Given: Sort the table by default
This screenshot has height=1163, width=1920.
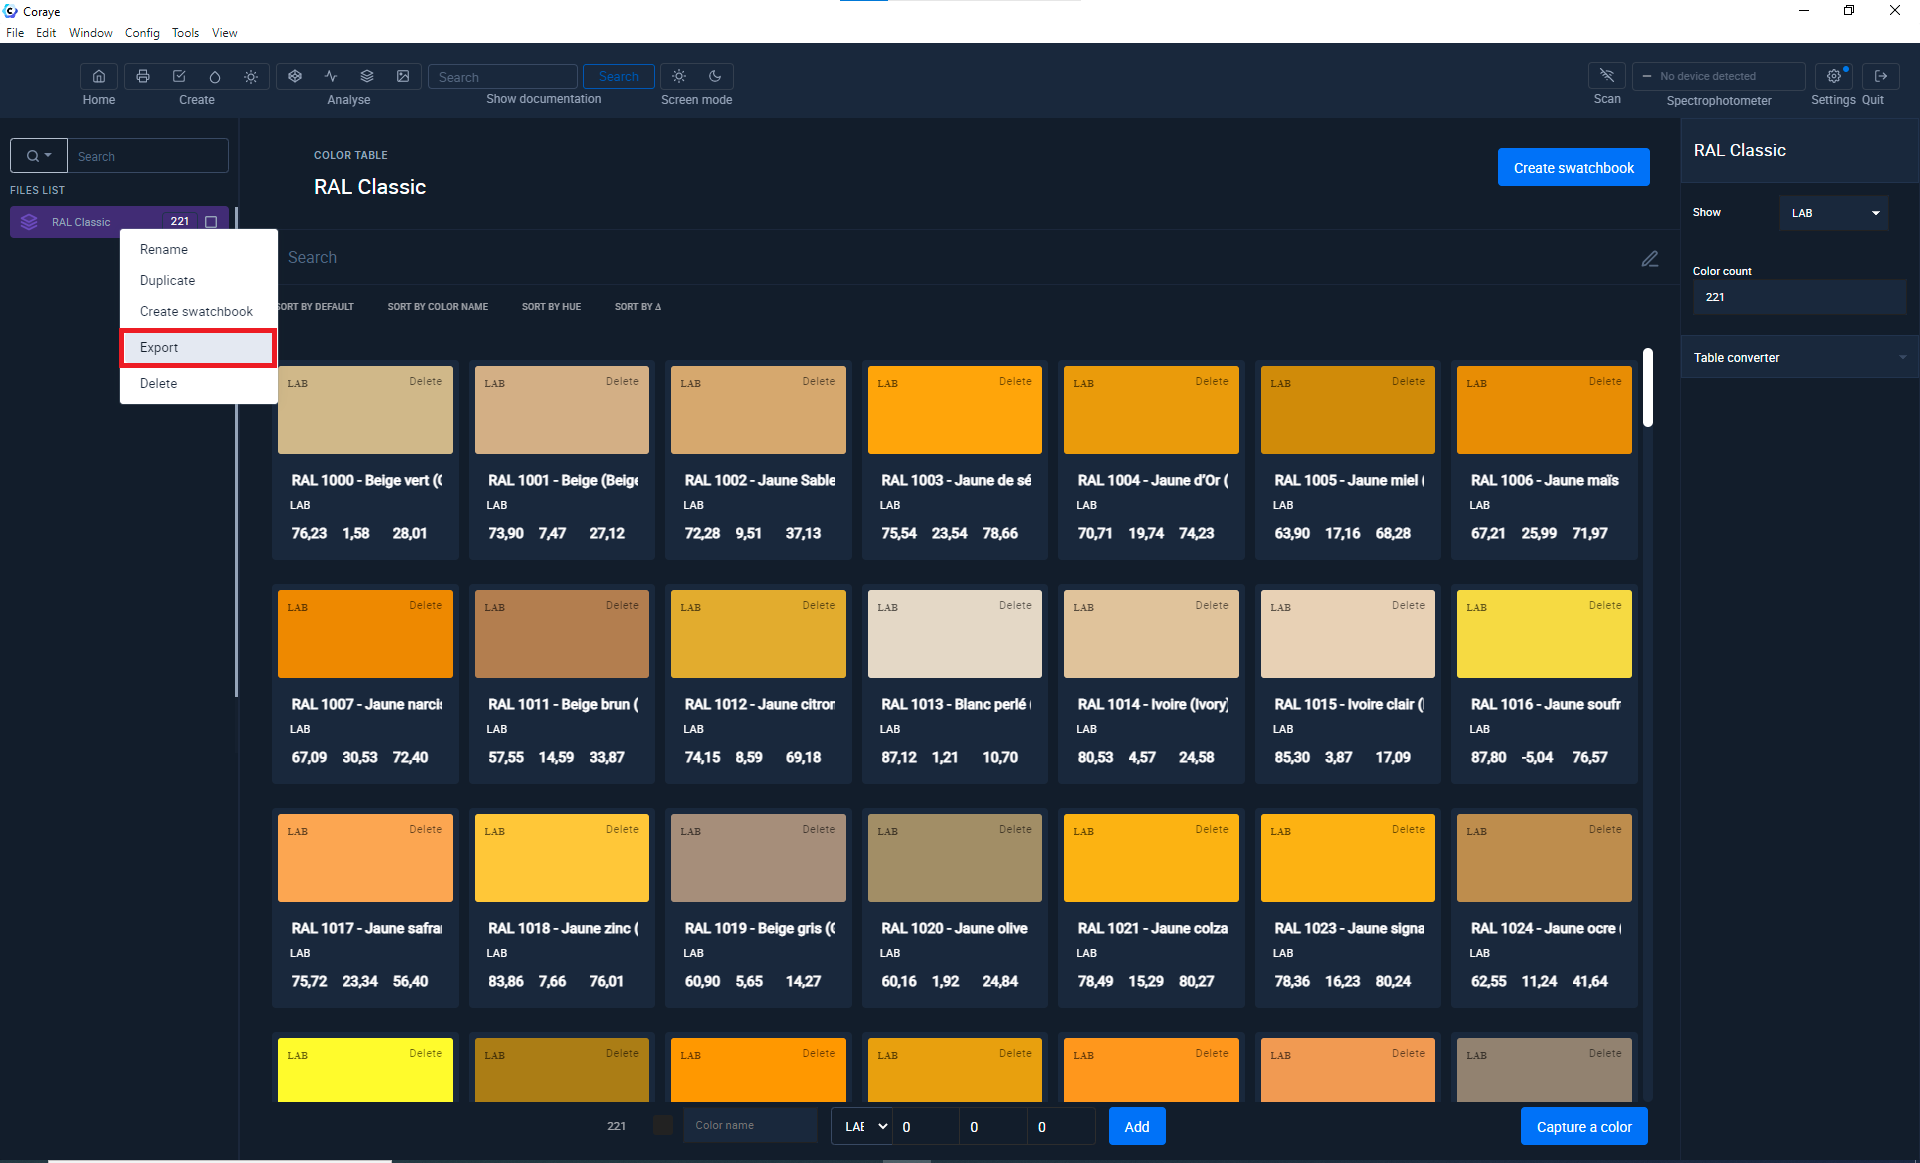Looking at the screenshot, I should pyautogui.click(x=316, y=307).
